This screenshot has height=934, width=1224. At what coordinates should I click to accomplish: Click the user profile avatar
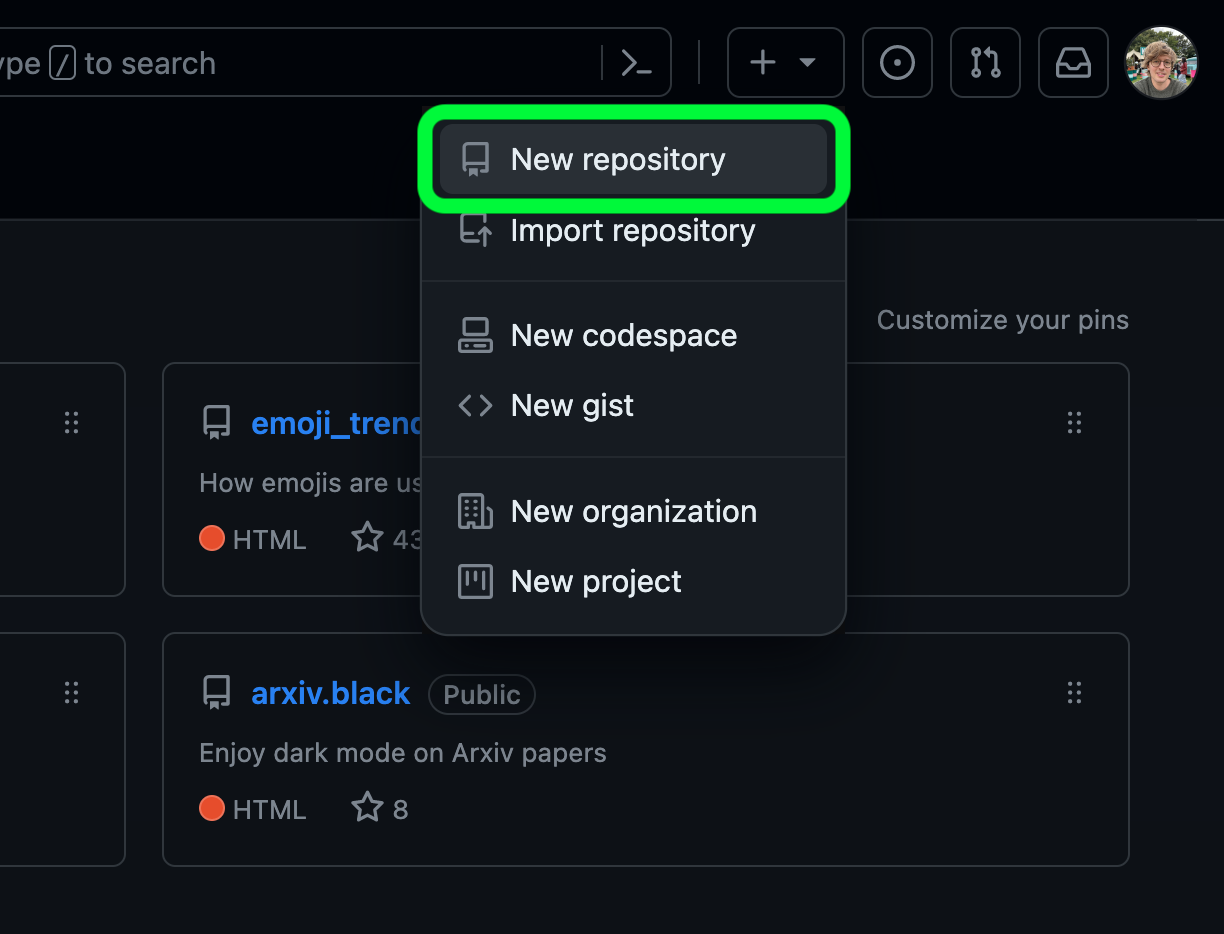point(1161,63)
